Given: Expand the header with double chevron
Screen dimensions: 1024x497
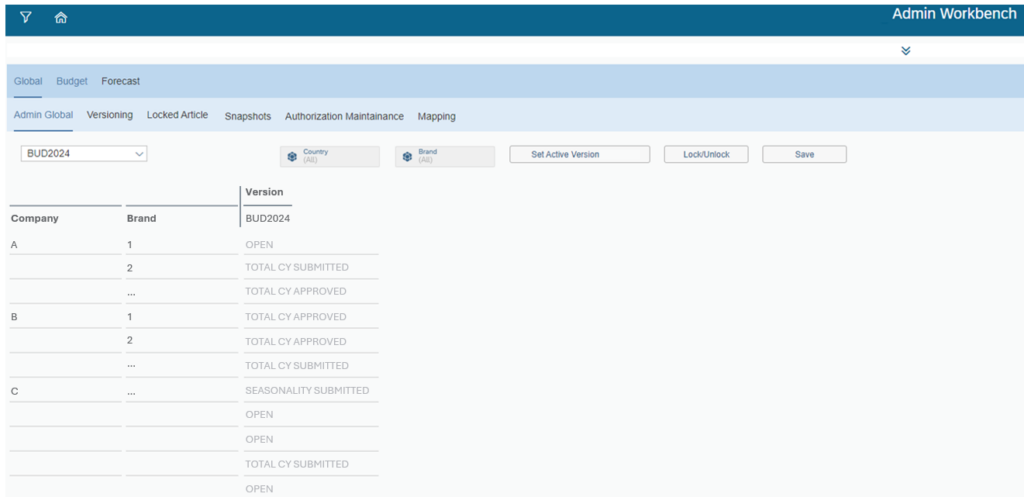Looking at the screenshot, I should click(x=906, y=51).
